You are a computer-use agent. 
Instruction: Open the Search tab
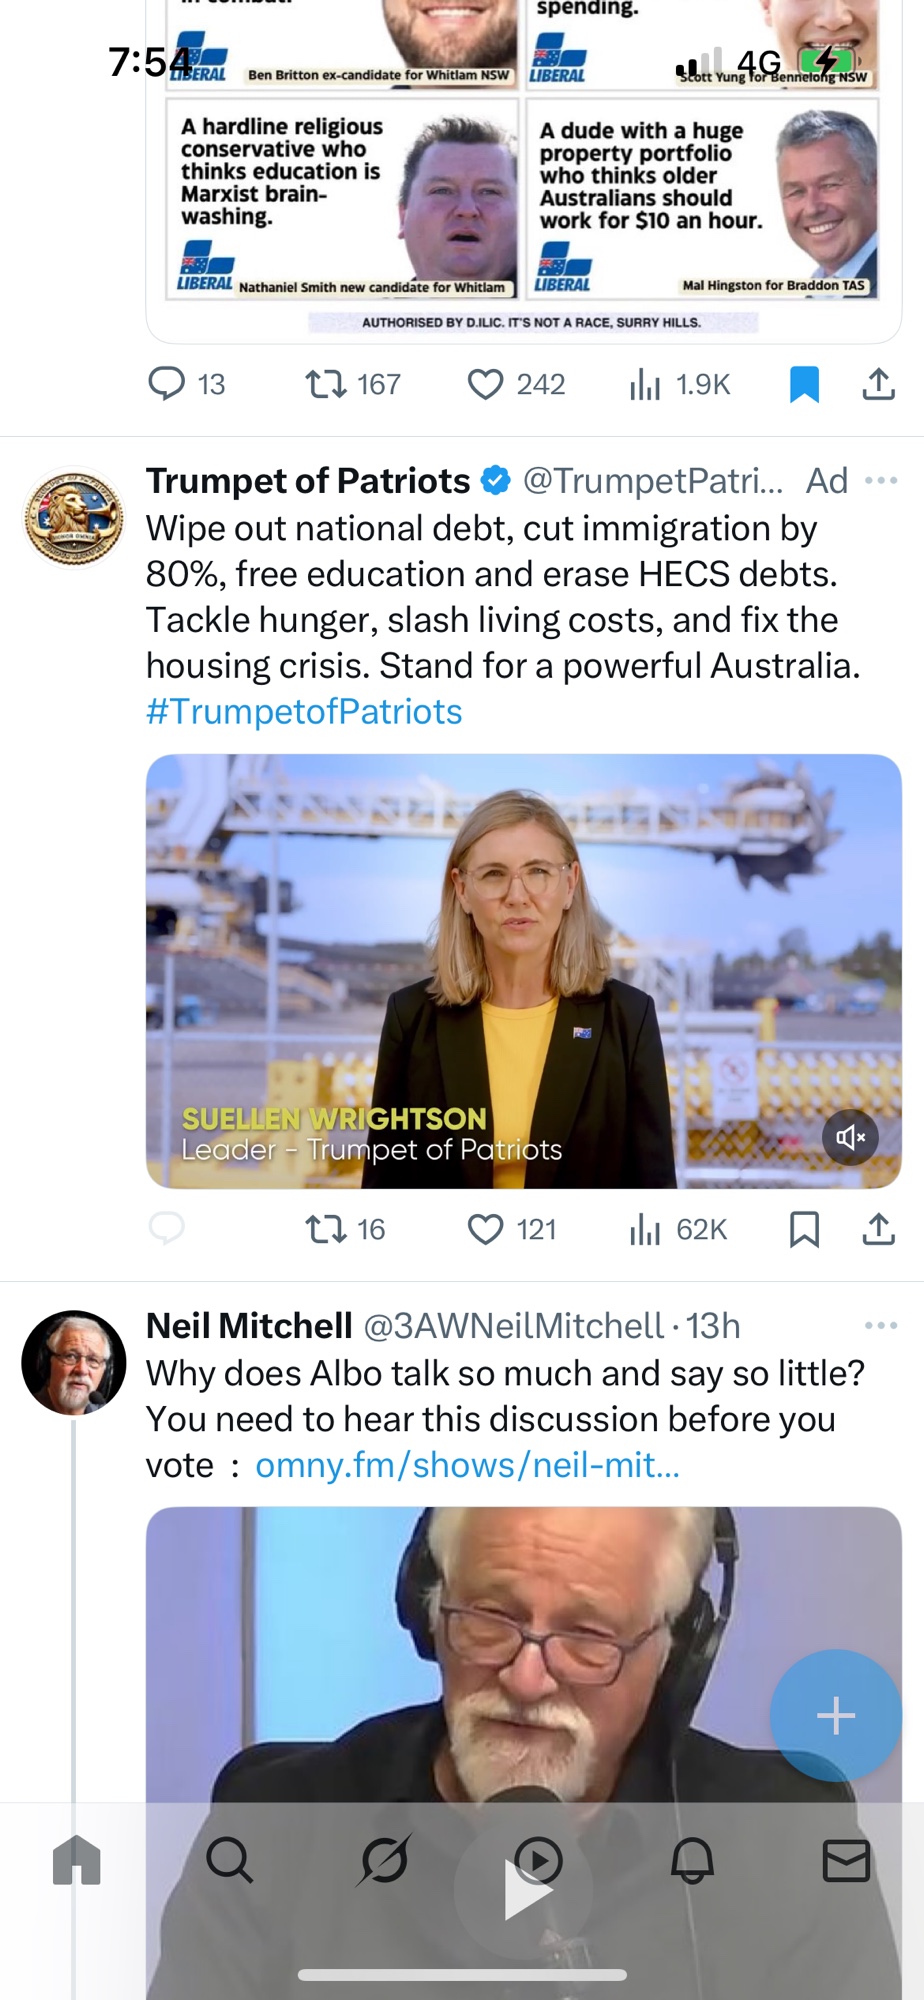point(230,1861)
